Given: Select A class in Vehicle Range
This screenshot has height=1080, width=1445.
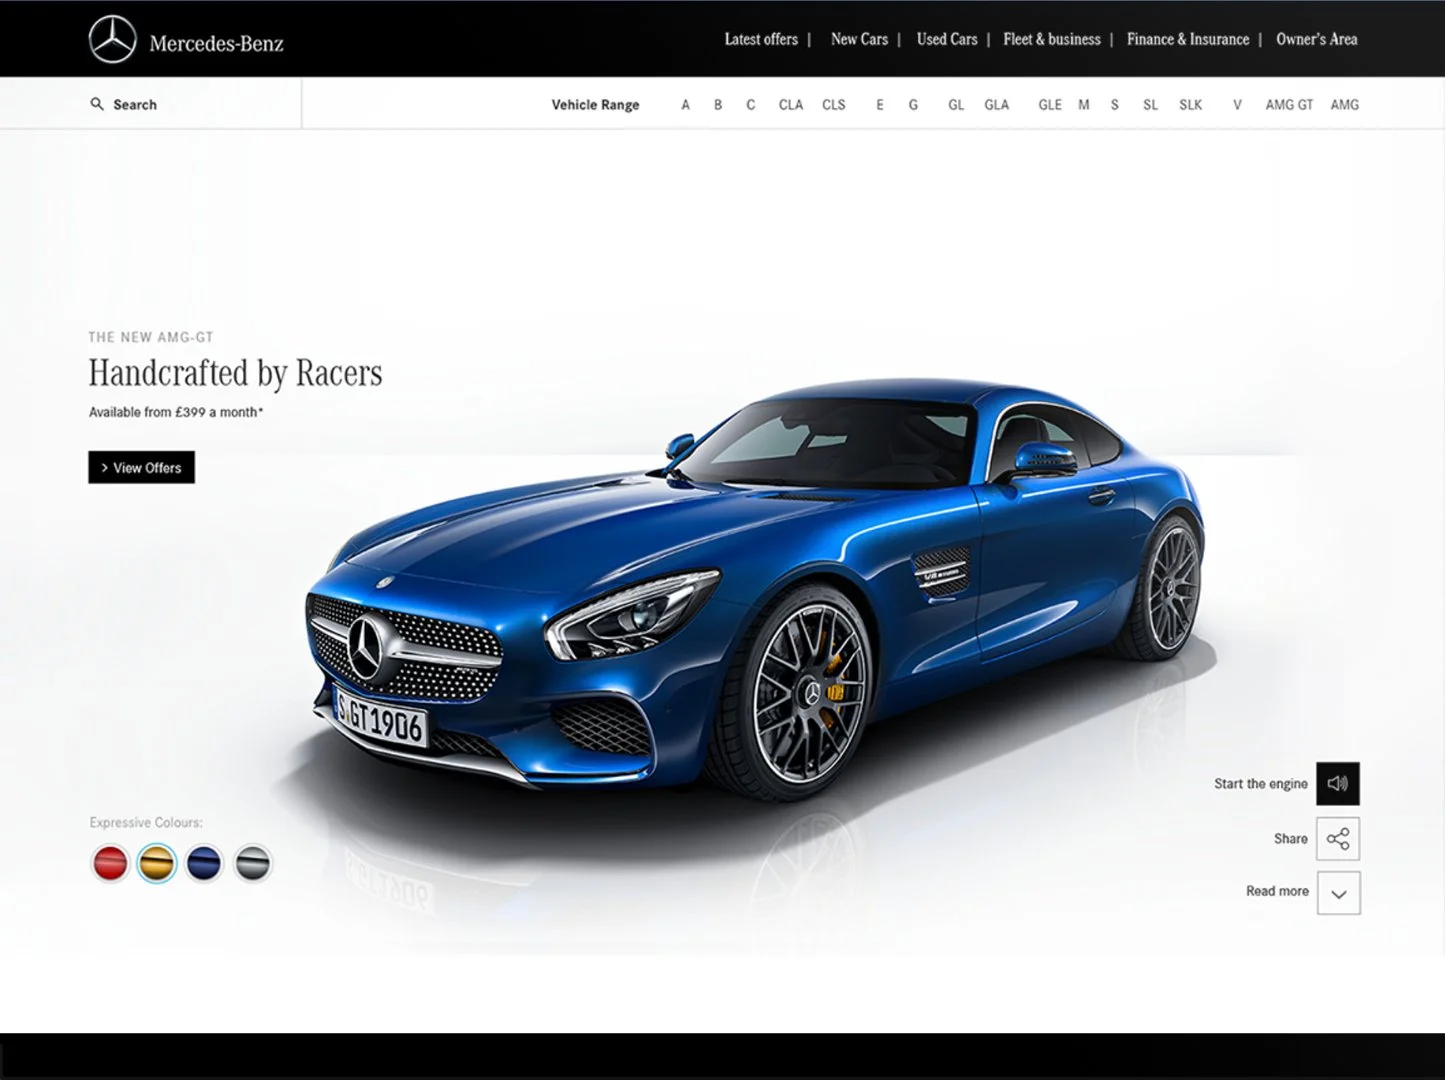Looking at the screenshot, I should coord(685,105).
